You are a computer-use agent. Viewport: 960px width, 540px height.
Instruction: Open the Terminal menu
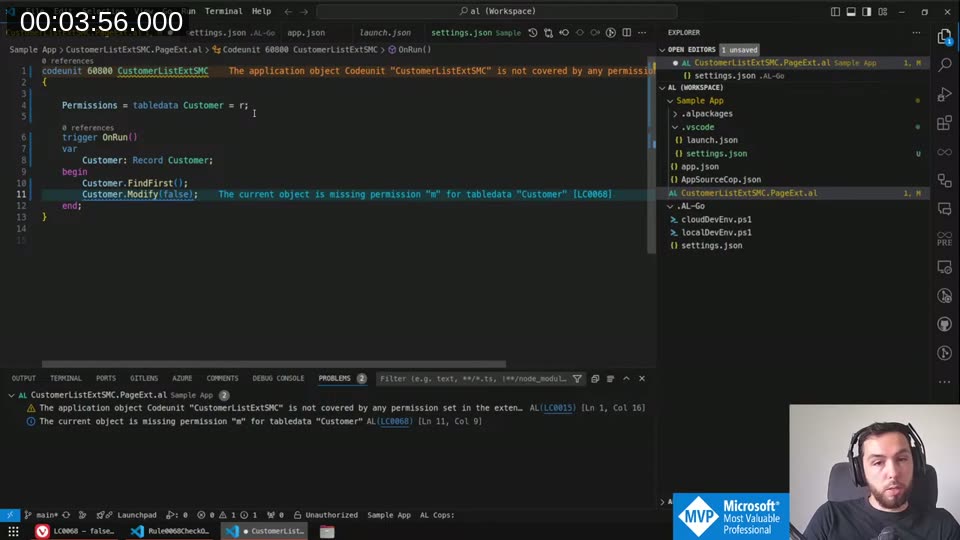pos(223,11)
